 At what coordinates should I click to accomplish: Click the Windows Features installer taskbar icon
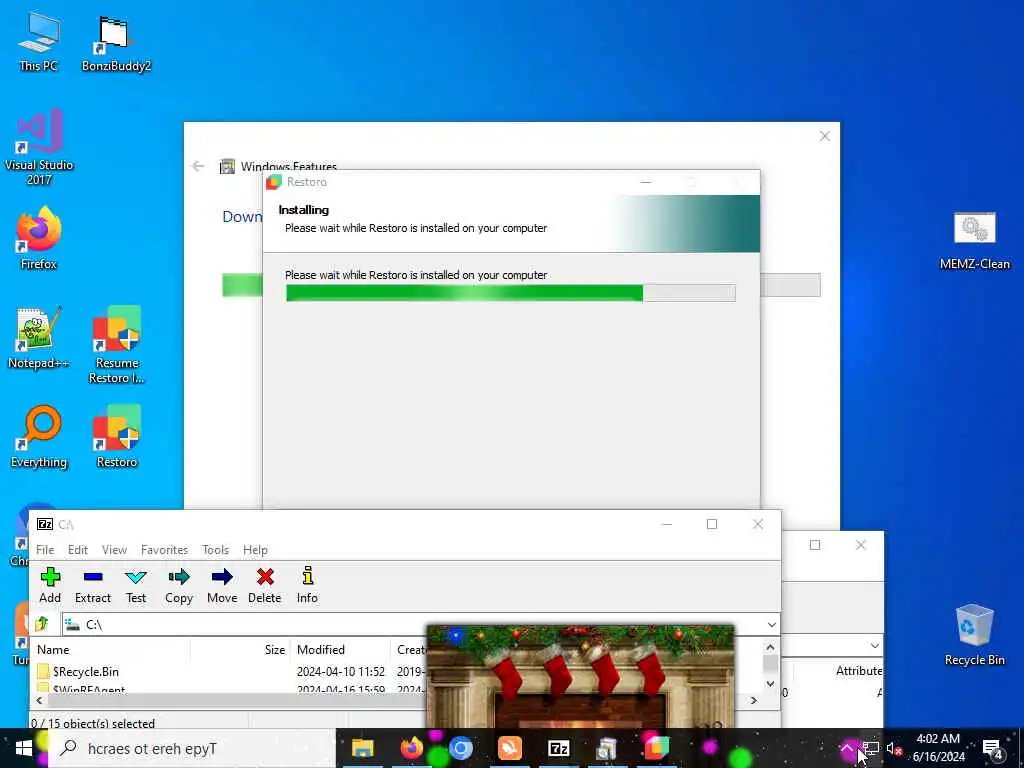pyautogui.click(x=607, y=748)
